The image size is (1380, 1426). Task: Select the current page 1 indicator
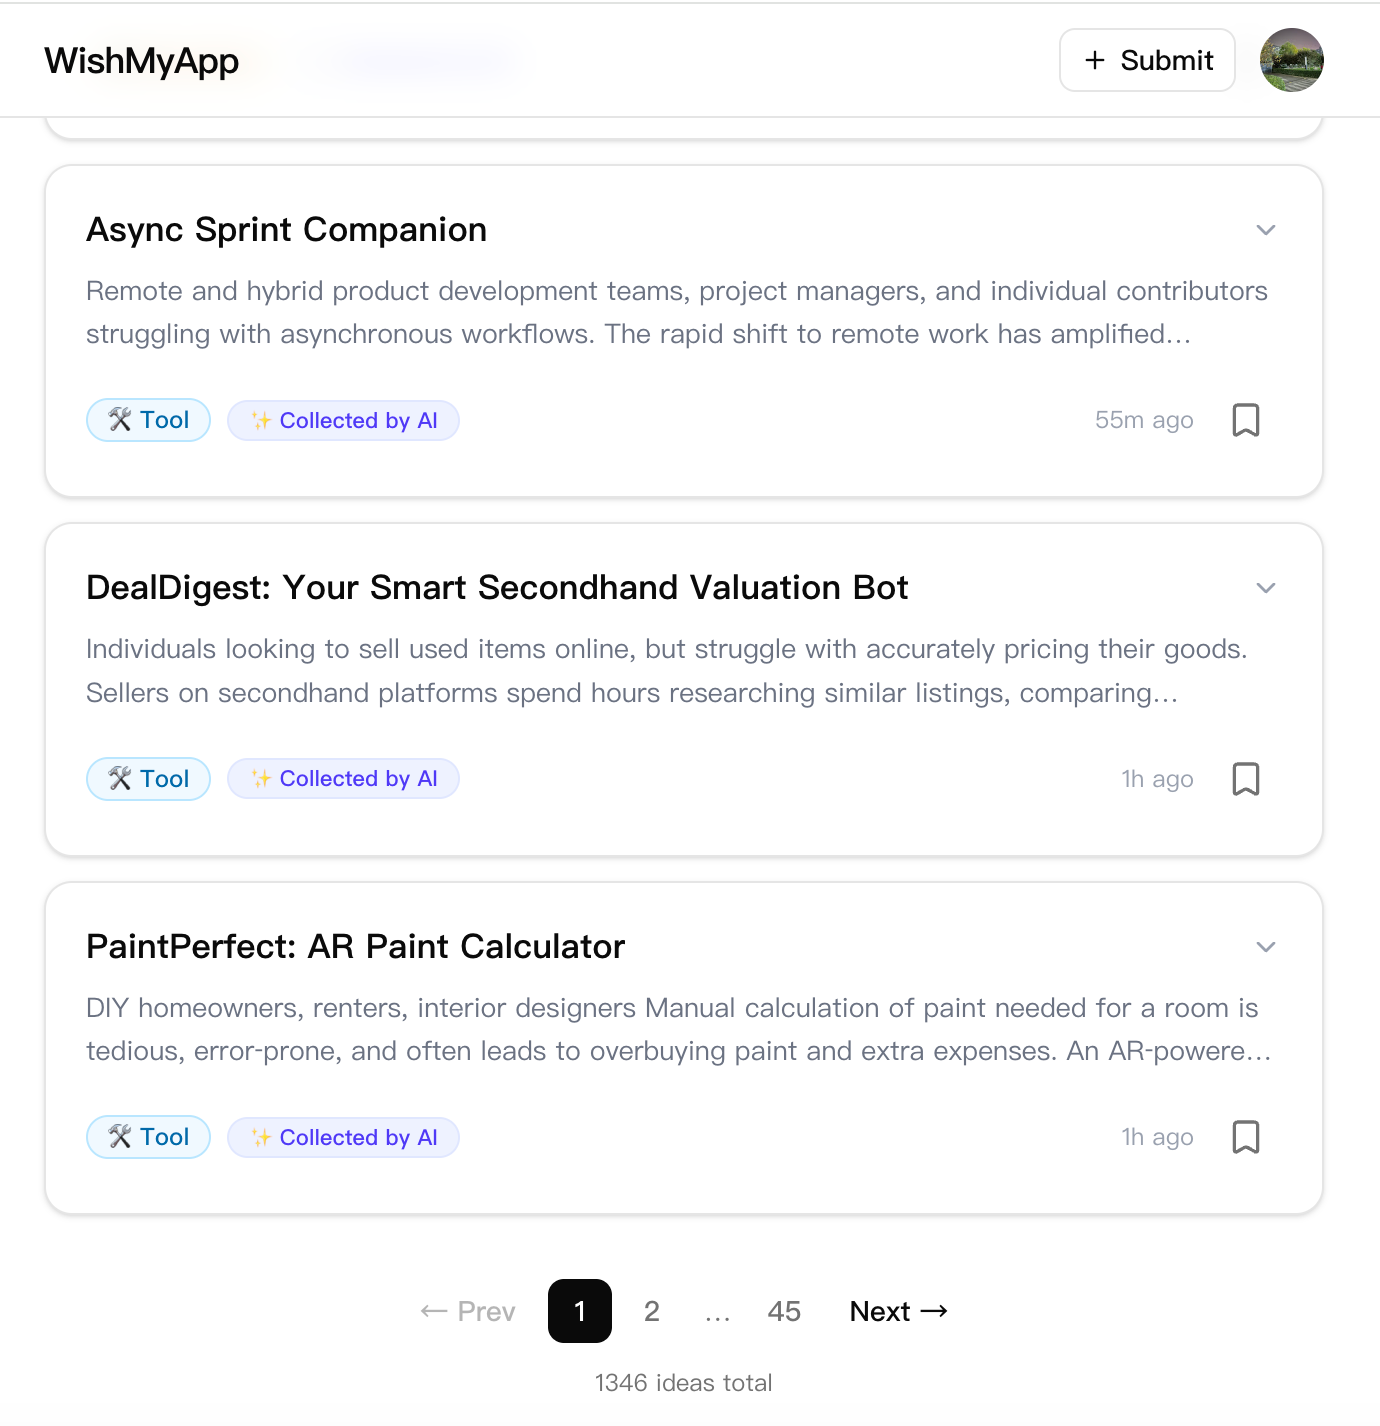coord(579,1311)
